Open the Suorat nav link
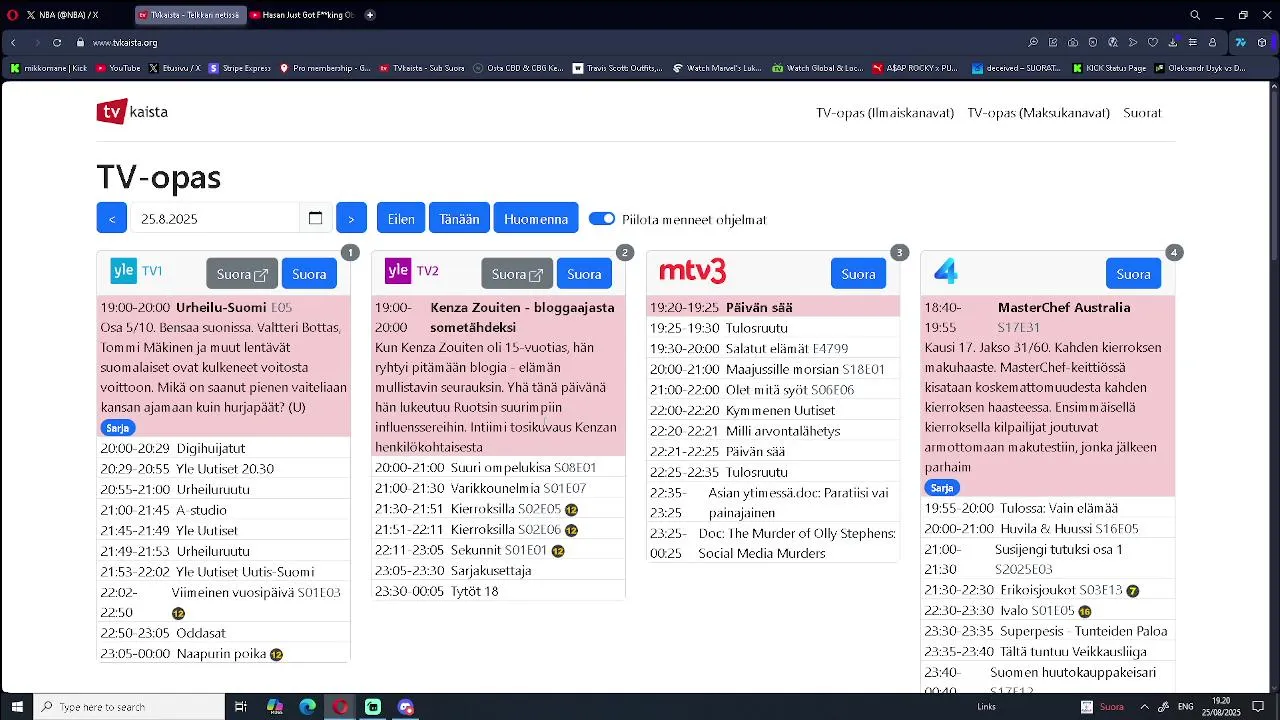Screen dimensions: 1280x720 click(1142, 113)
